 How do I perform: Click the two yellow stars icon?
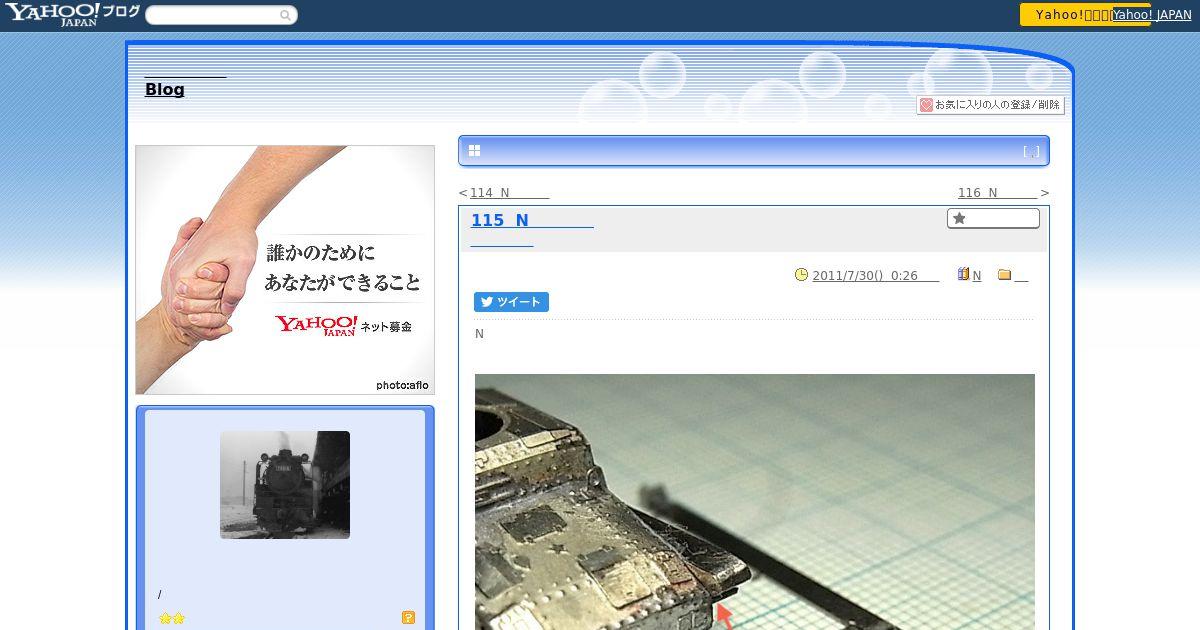[172, 619]
